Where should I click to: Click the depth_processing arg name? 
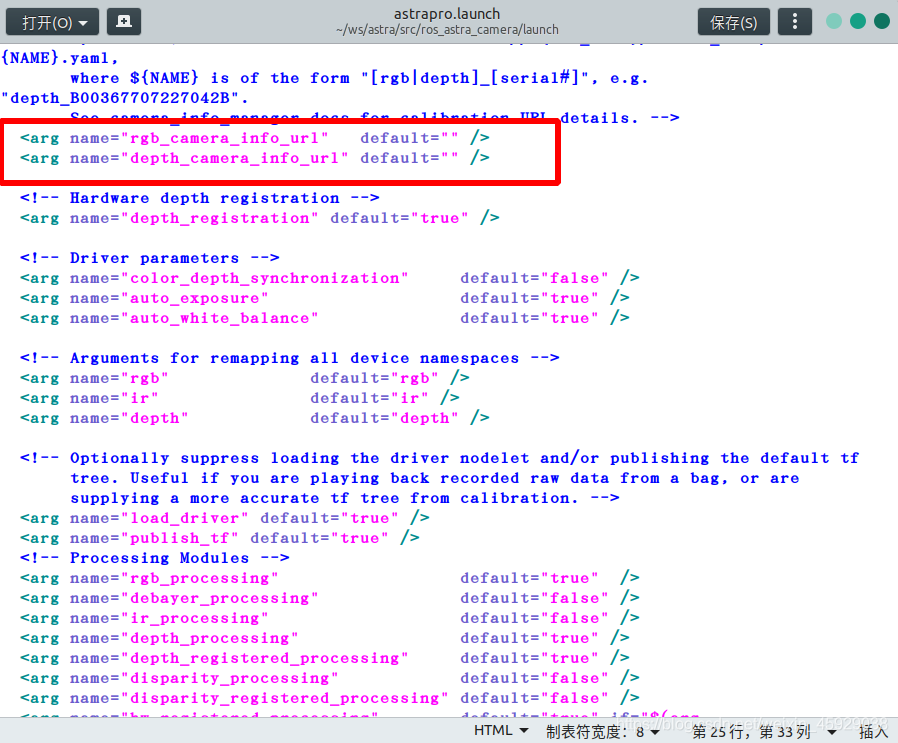tap(209, 638)
